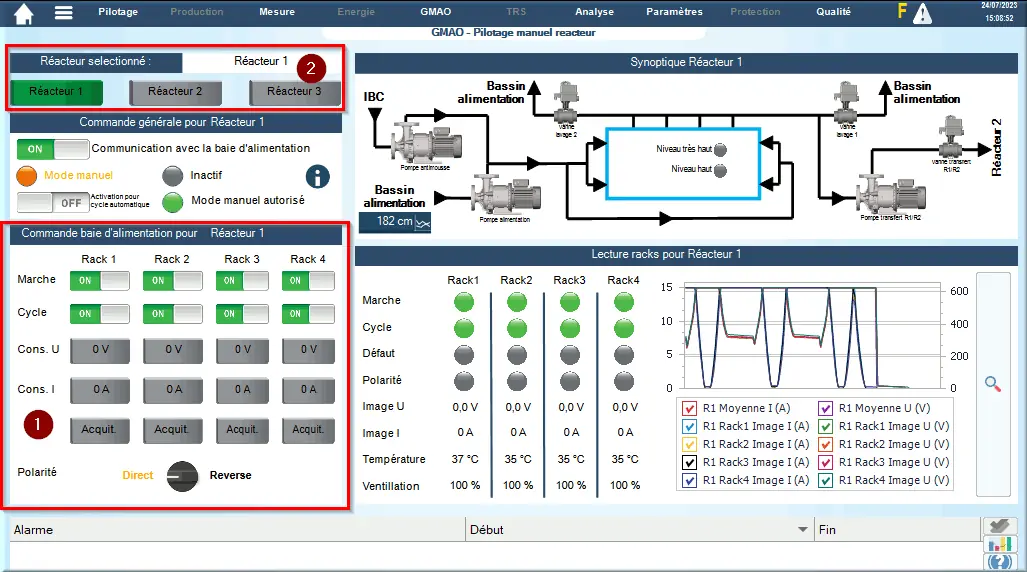Image resolution: width=1027 pixels, height=572 pixels.
Task: Click the Mode manuel autorisé green lamp
Action: pyautogui.click(x=172, y=202)
